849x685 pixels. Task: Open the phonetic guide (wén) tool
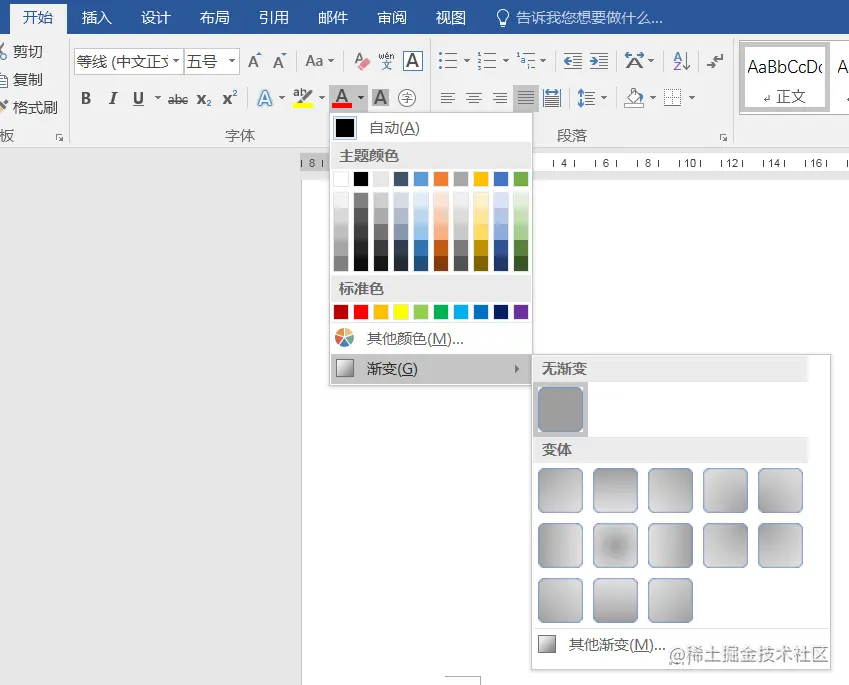(x=386, y=61)
